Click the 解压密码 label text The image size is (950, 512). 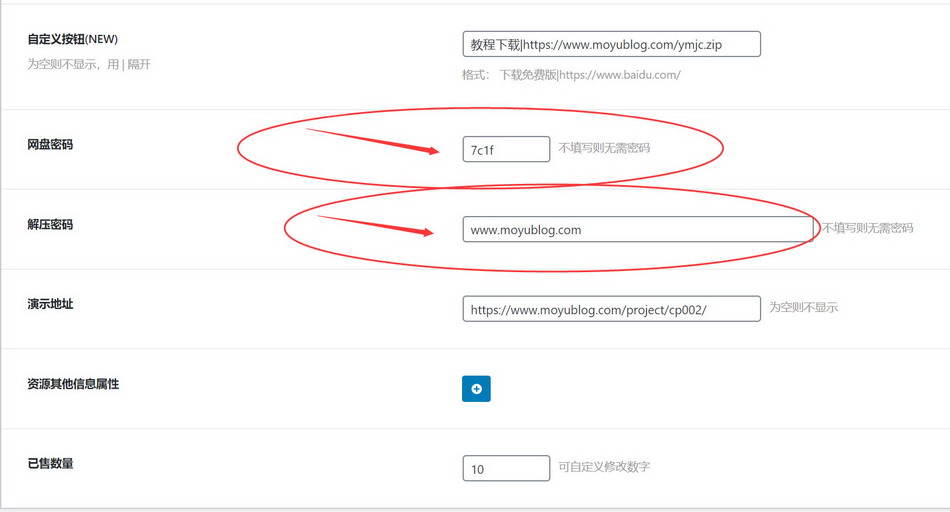[50, 225]
